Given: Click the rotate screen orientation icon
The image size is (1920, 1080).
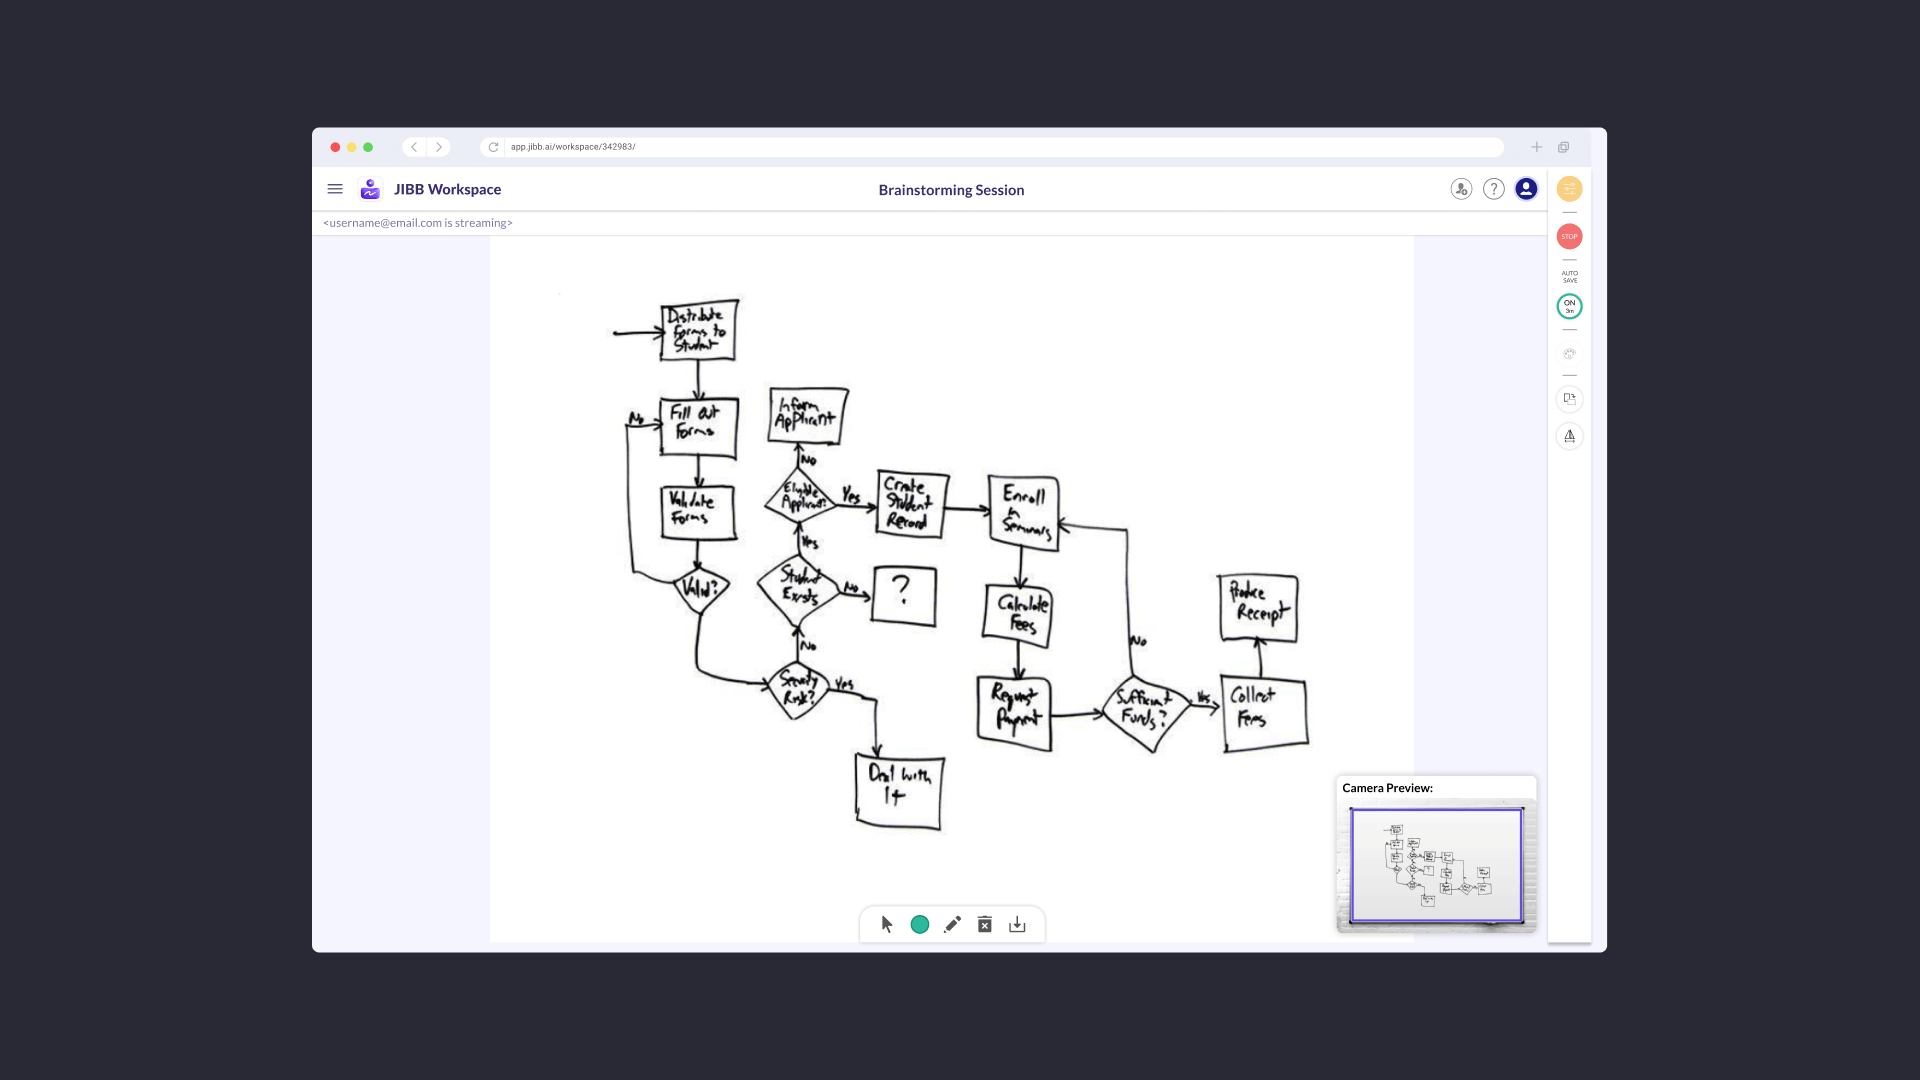Looking at the screenshot, I should 1569,398.
